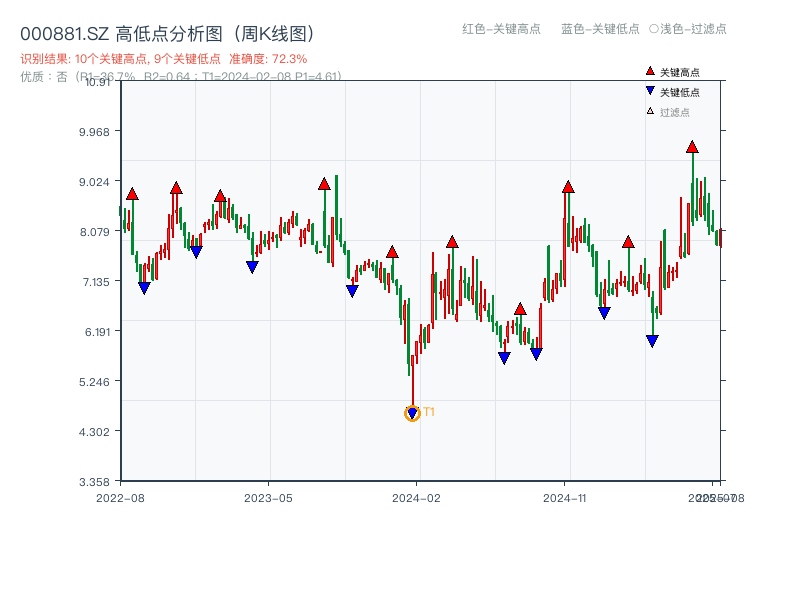Click the 9.968 y-axis label
This screenshot has width=800, height=600.
(94, 132)
